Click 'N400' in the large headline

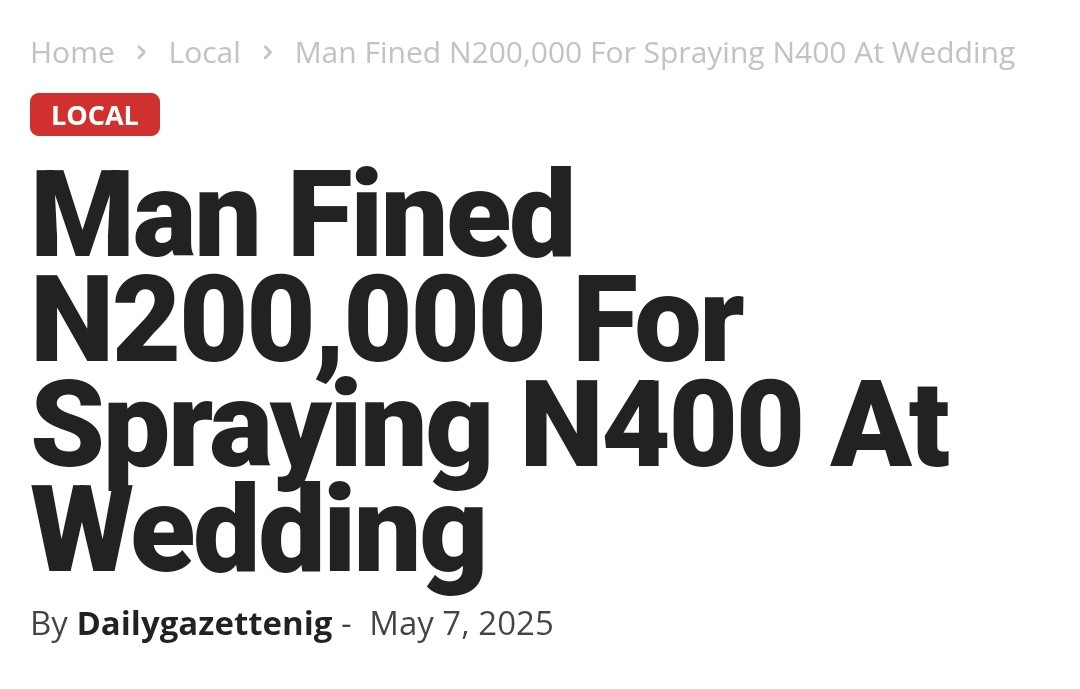(662, 424)
